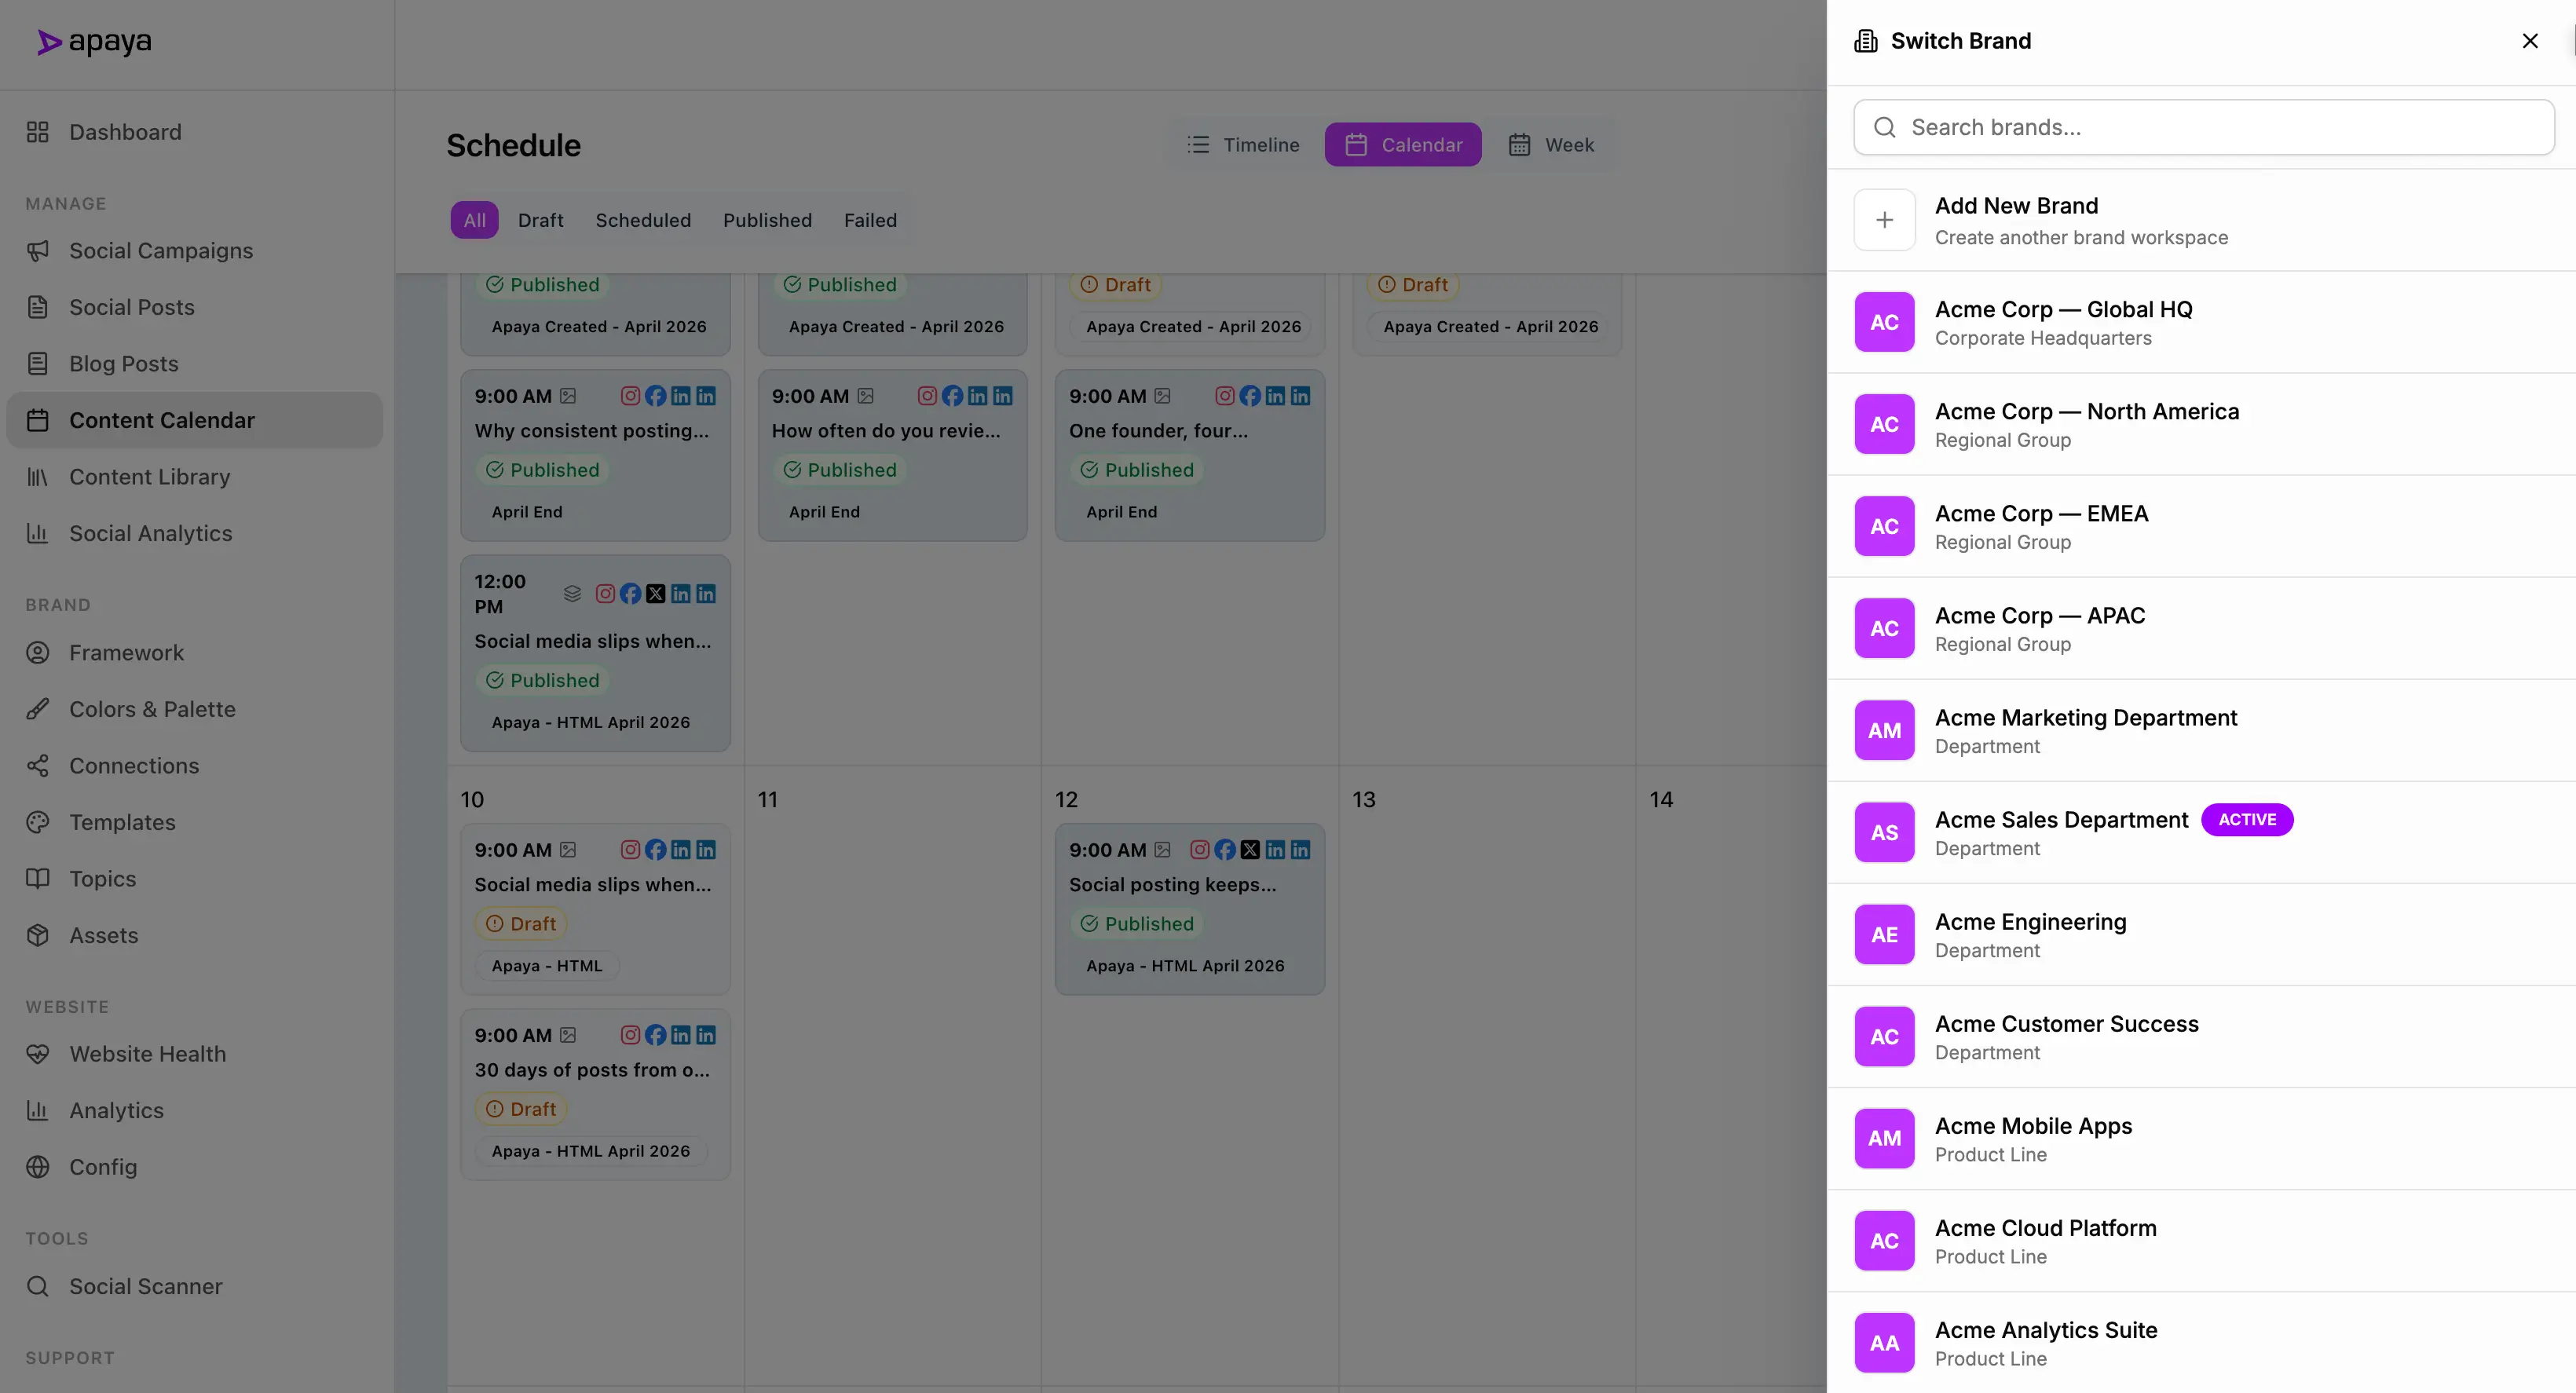Click the Content Calendar icon in sidebar
This screenshot has width=2576, height=1393.
click(38, 420)
